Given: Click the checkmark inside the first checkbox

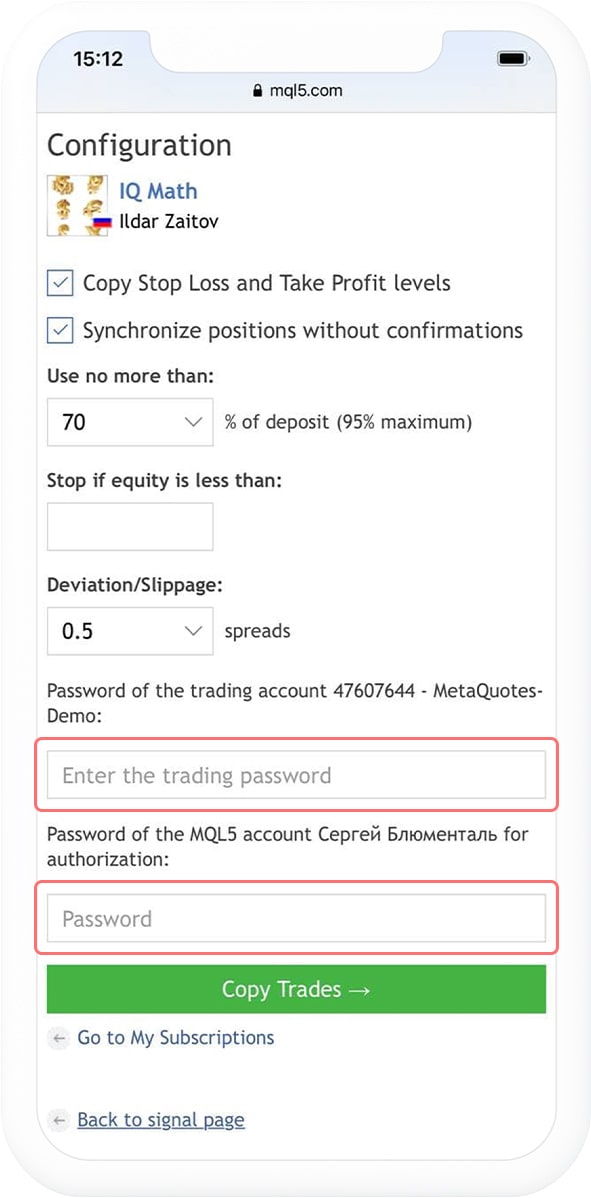Looking at the screenshot, I should coord(60,282).
